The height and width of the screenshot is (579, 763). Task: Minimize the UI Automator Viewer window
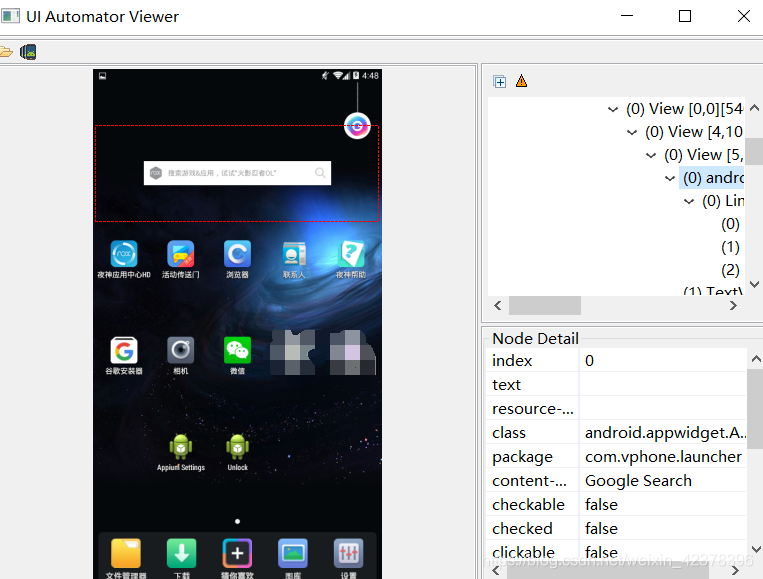pos(627,17)
